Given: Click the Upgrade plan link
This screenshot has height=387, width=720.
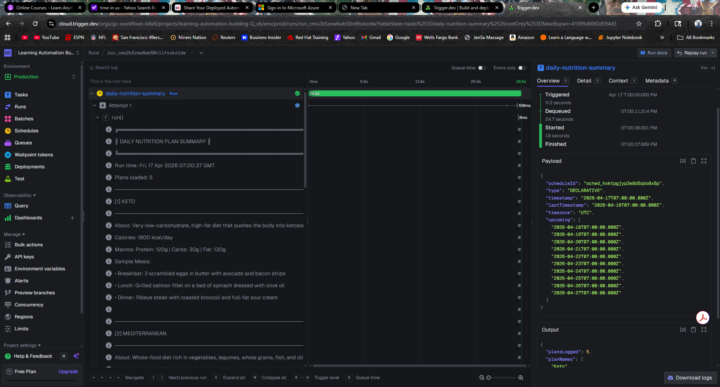Looking at the screenshot, I should point(68,371).
